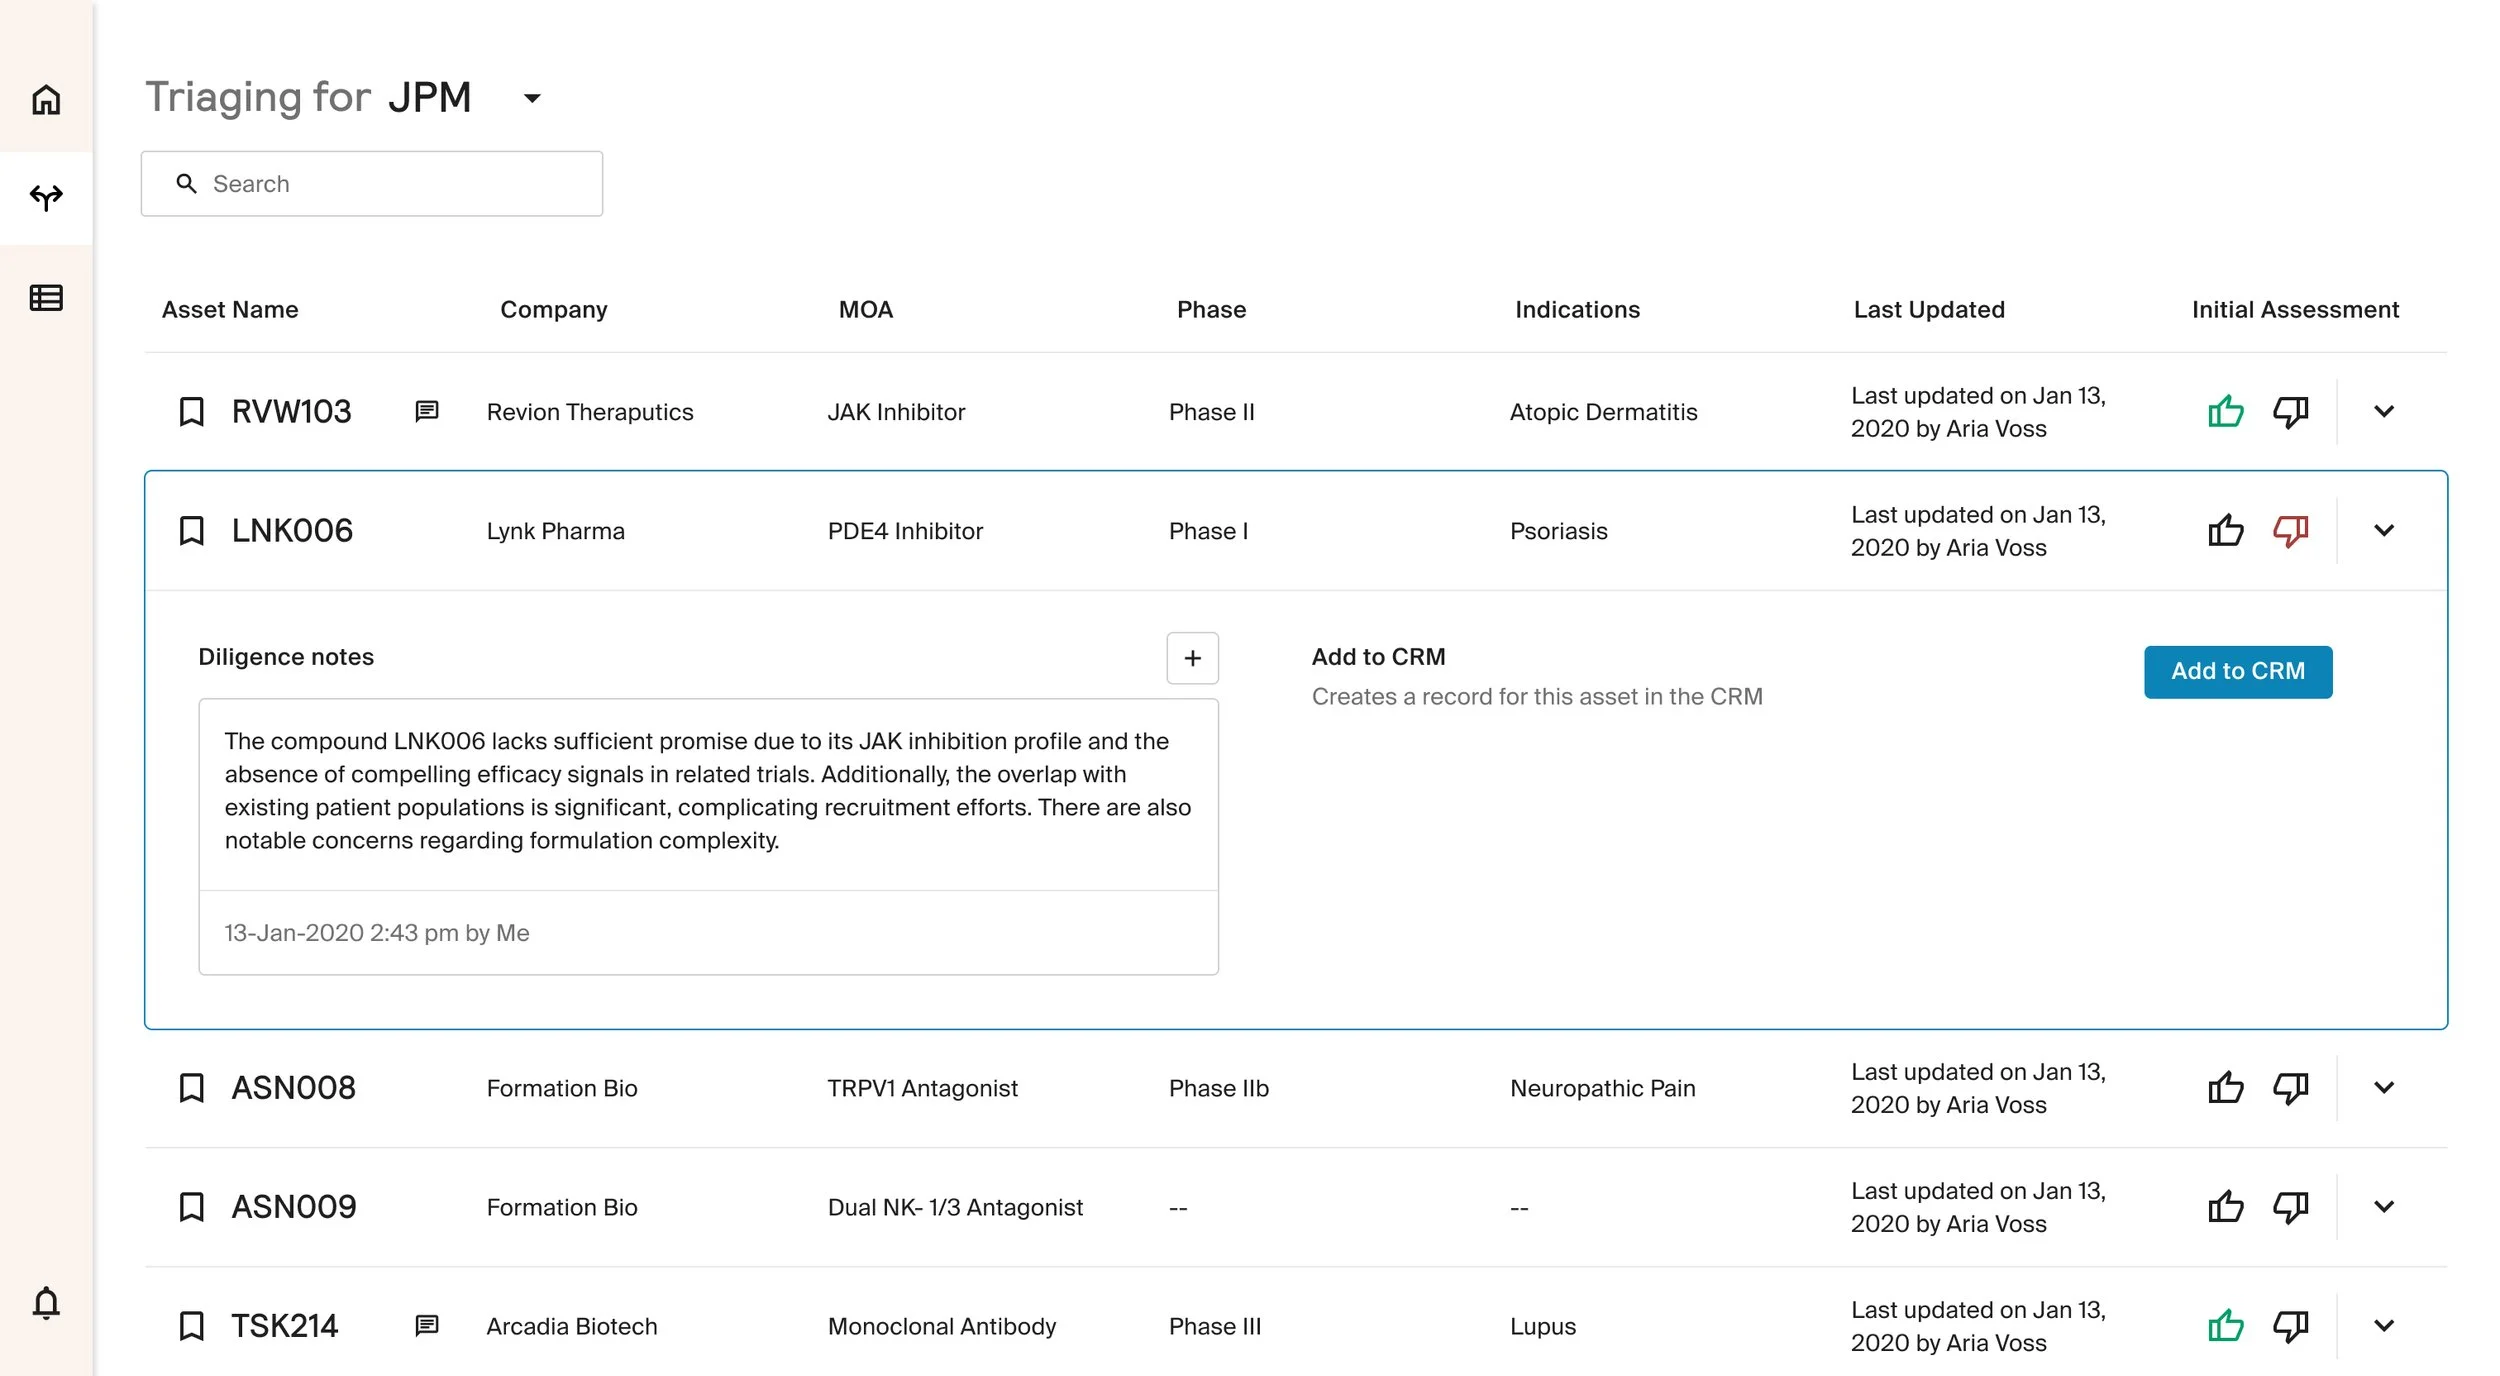
Task: Open comment icon next to TSK214
Action: pyautogui.click(x=427, y=1326)
